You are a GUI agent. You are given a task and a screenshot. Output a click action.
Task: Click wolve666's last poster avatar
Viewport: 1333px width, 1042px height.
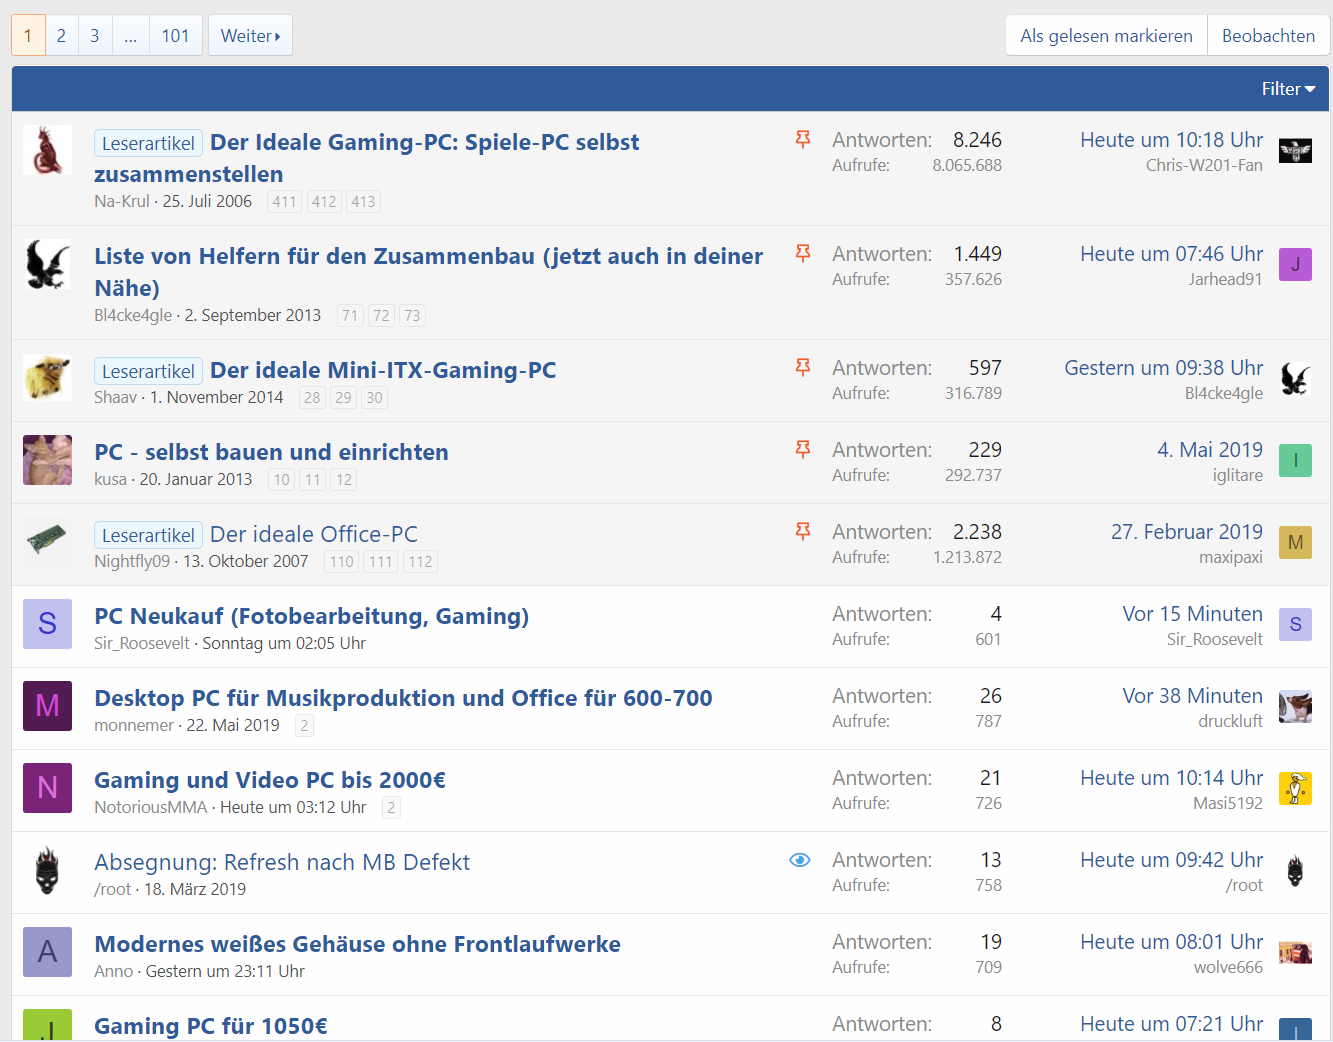(1295, 953)
